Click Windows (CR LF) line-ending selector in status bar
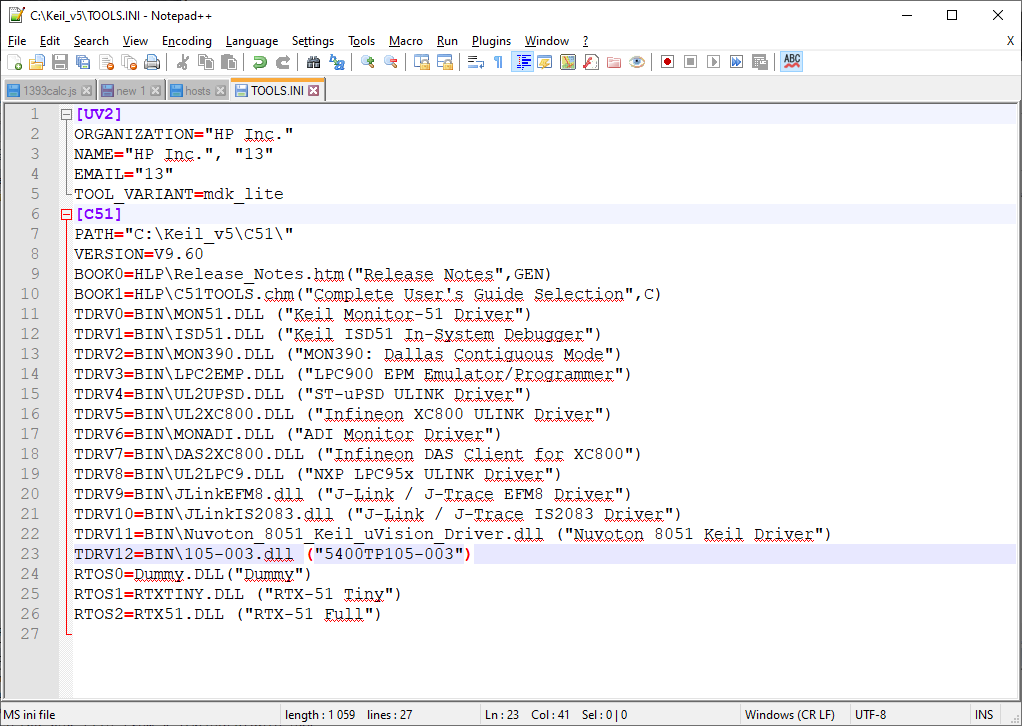1022x726 pixels. click(x=790, y=715)
